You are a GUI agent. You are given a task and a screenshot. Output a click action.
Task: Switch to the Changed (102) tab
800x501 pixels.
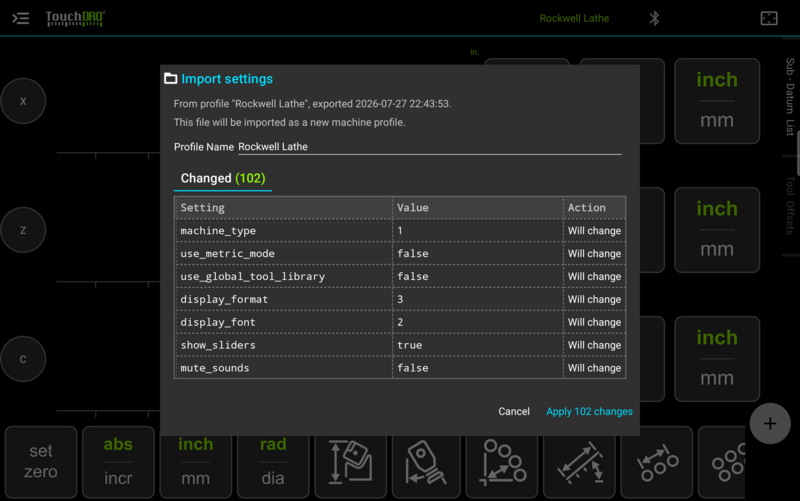(x=223, y=179)
